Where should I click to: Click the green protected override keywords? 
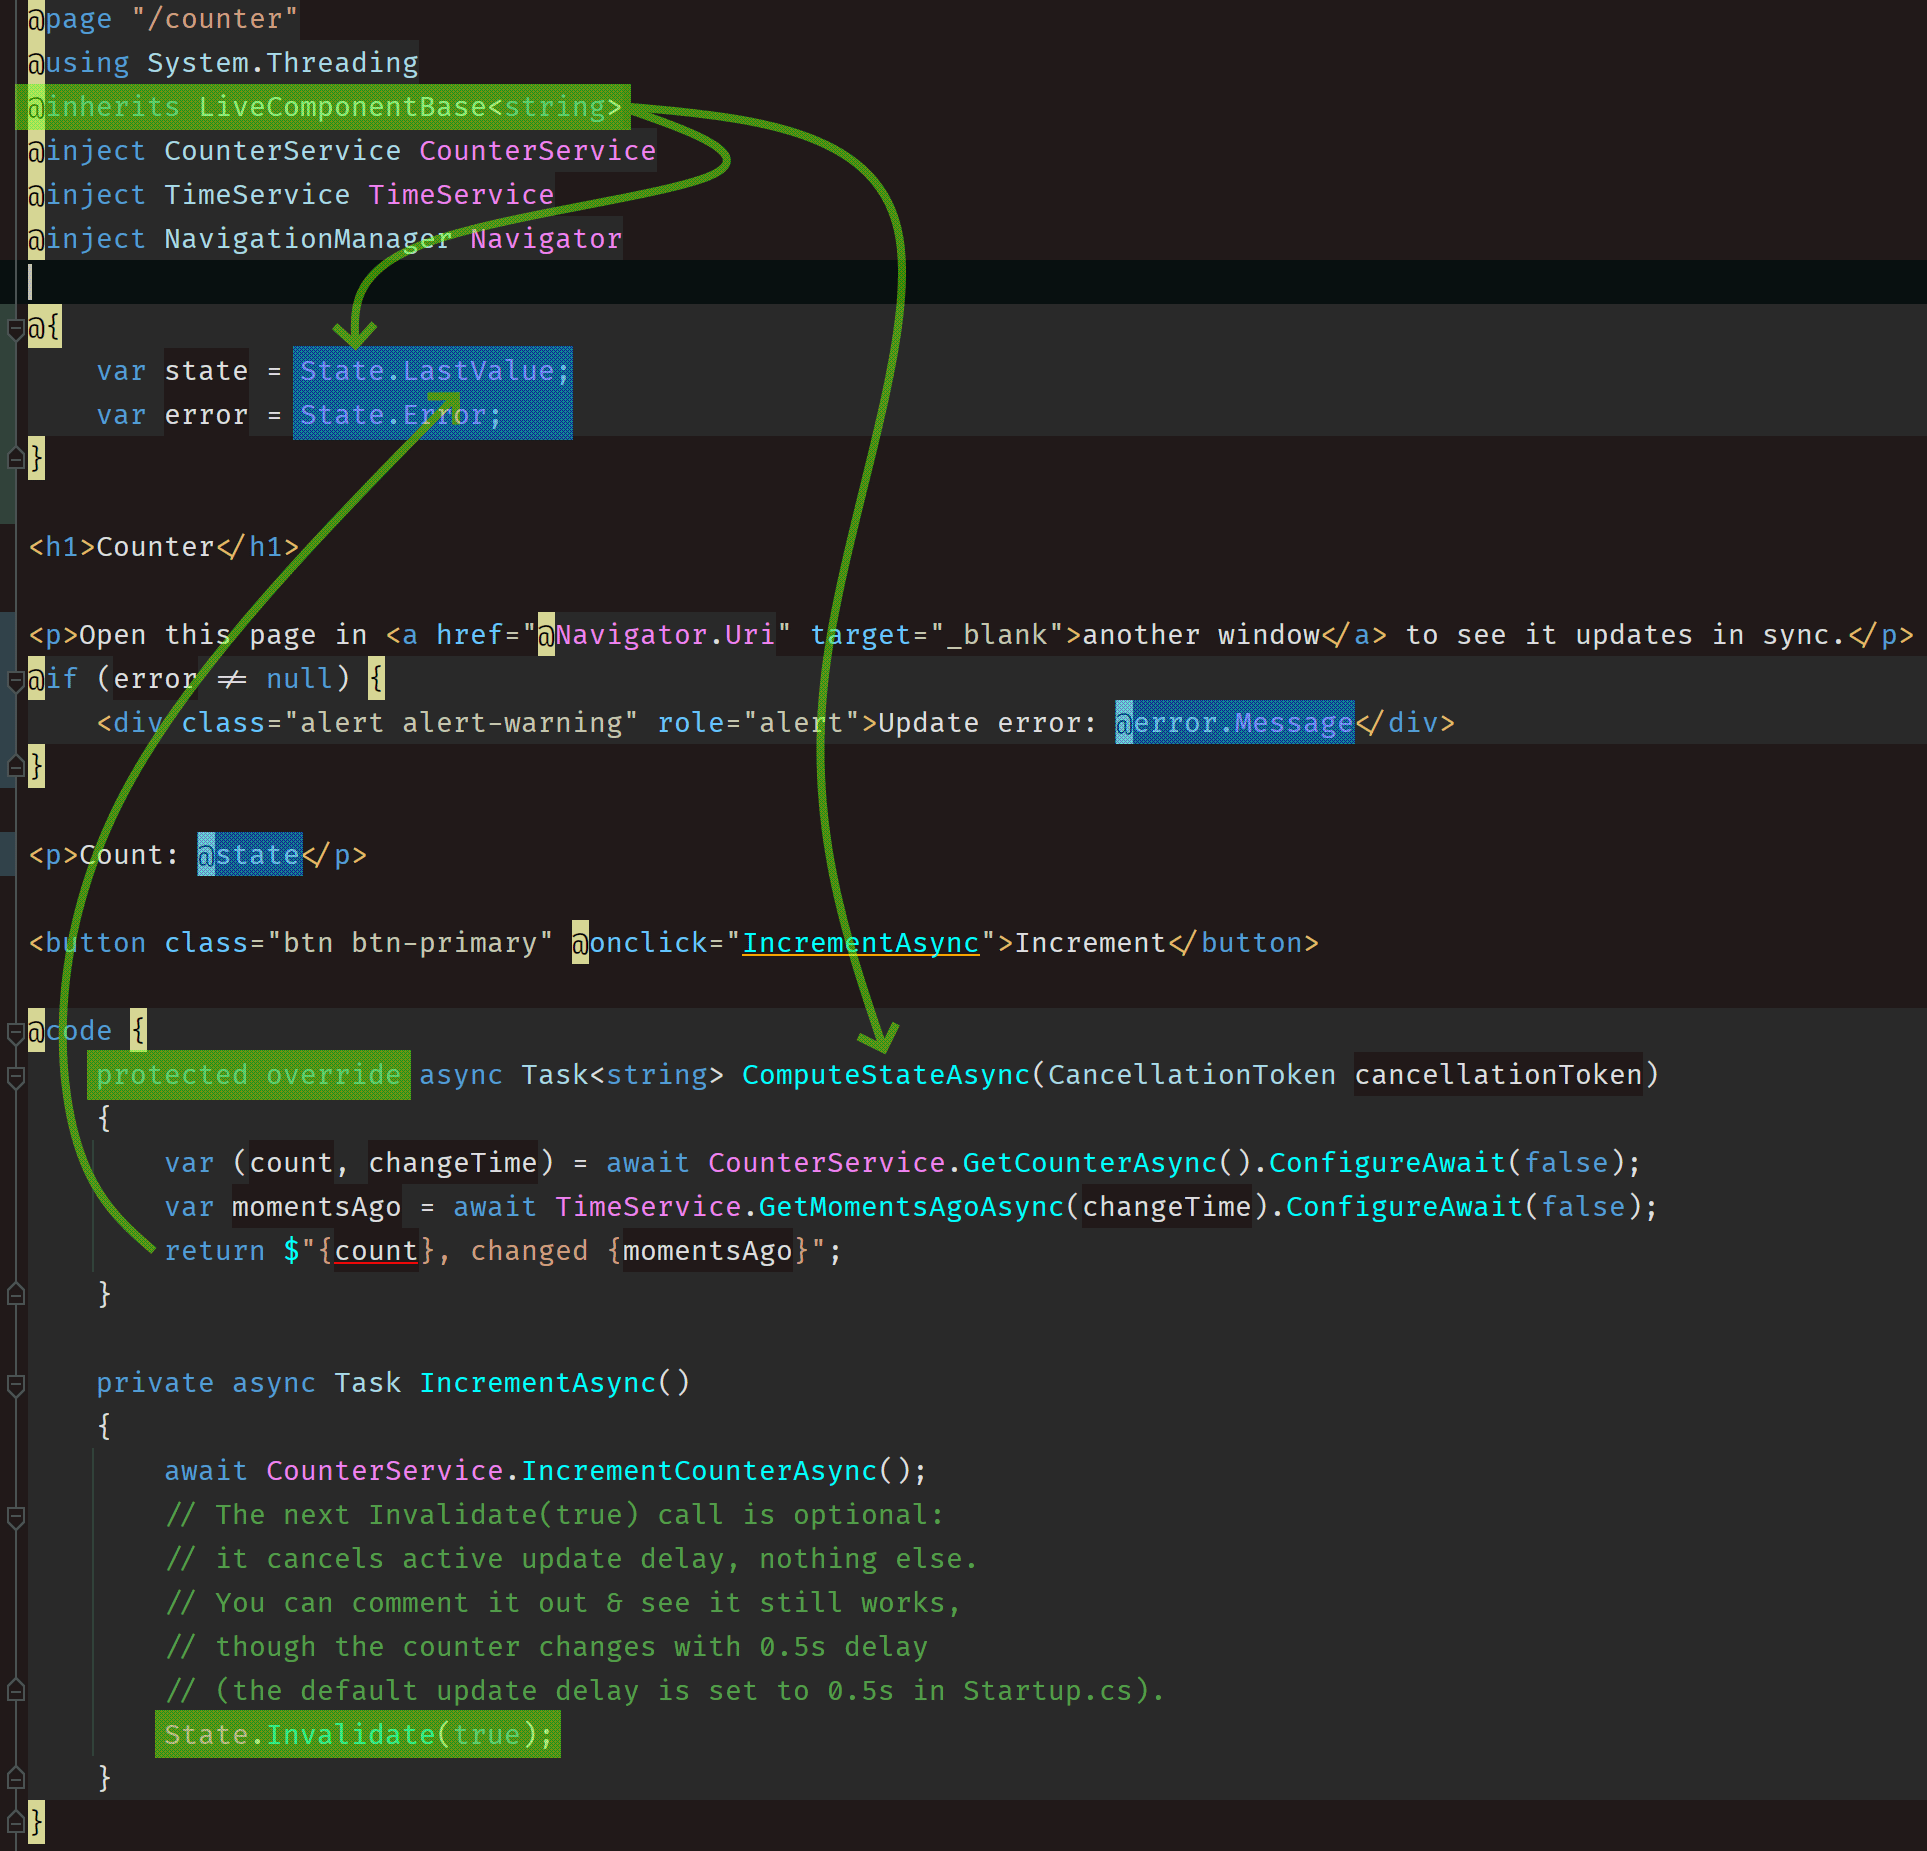248,1075
